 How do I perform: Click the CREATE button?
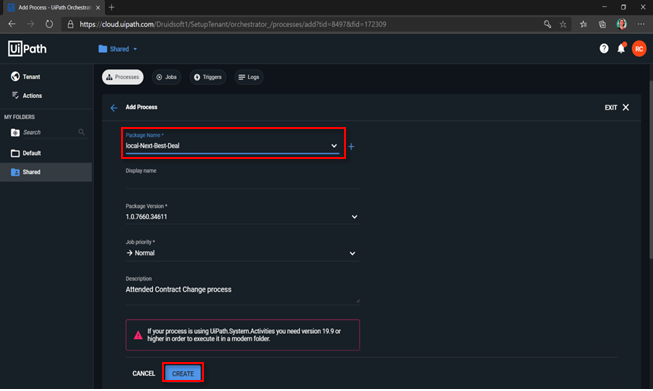(x=183, y=374)
